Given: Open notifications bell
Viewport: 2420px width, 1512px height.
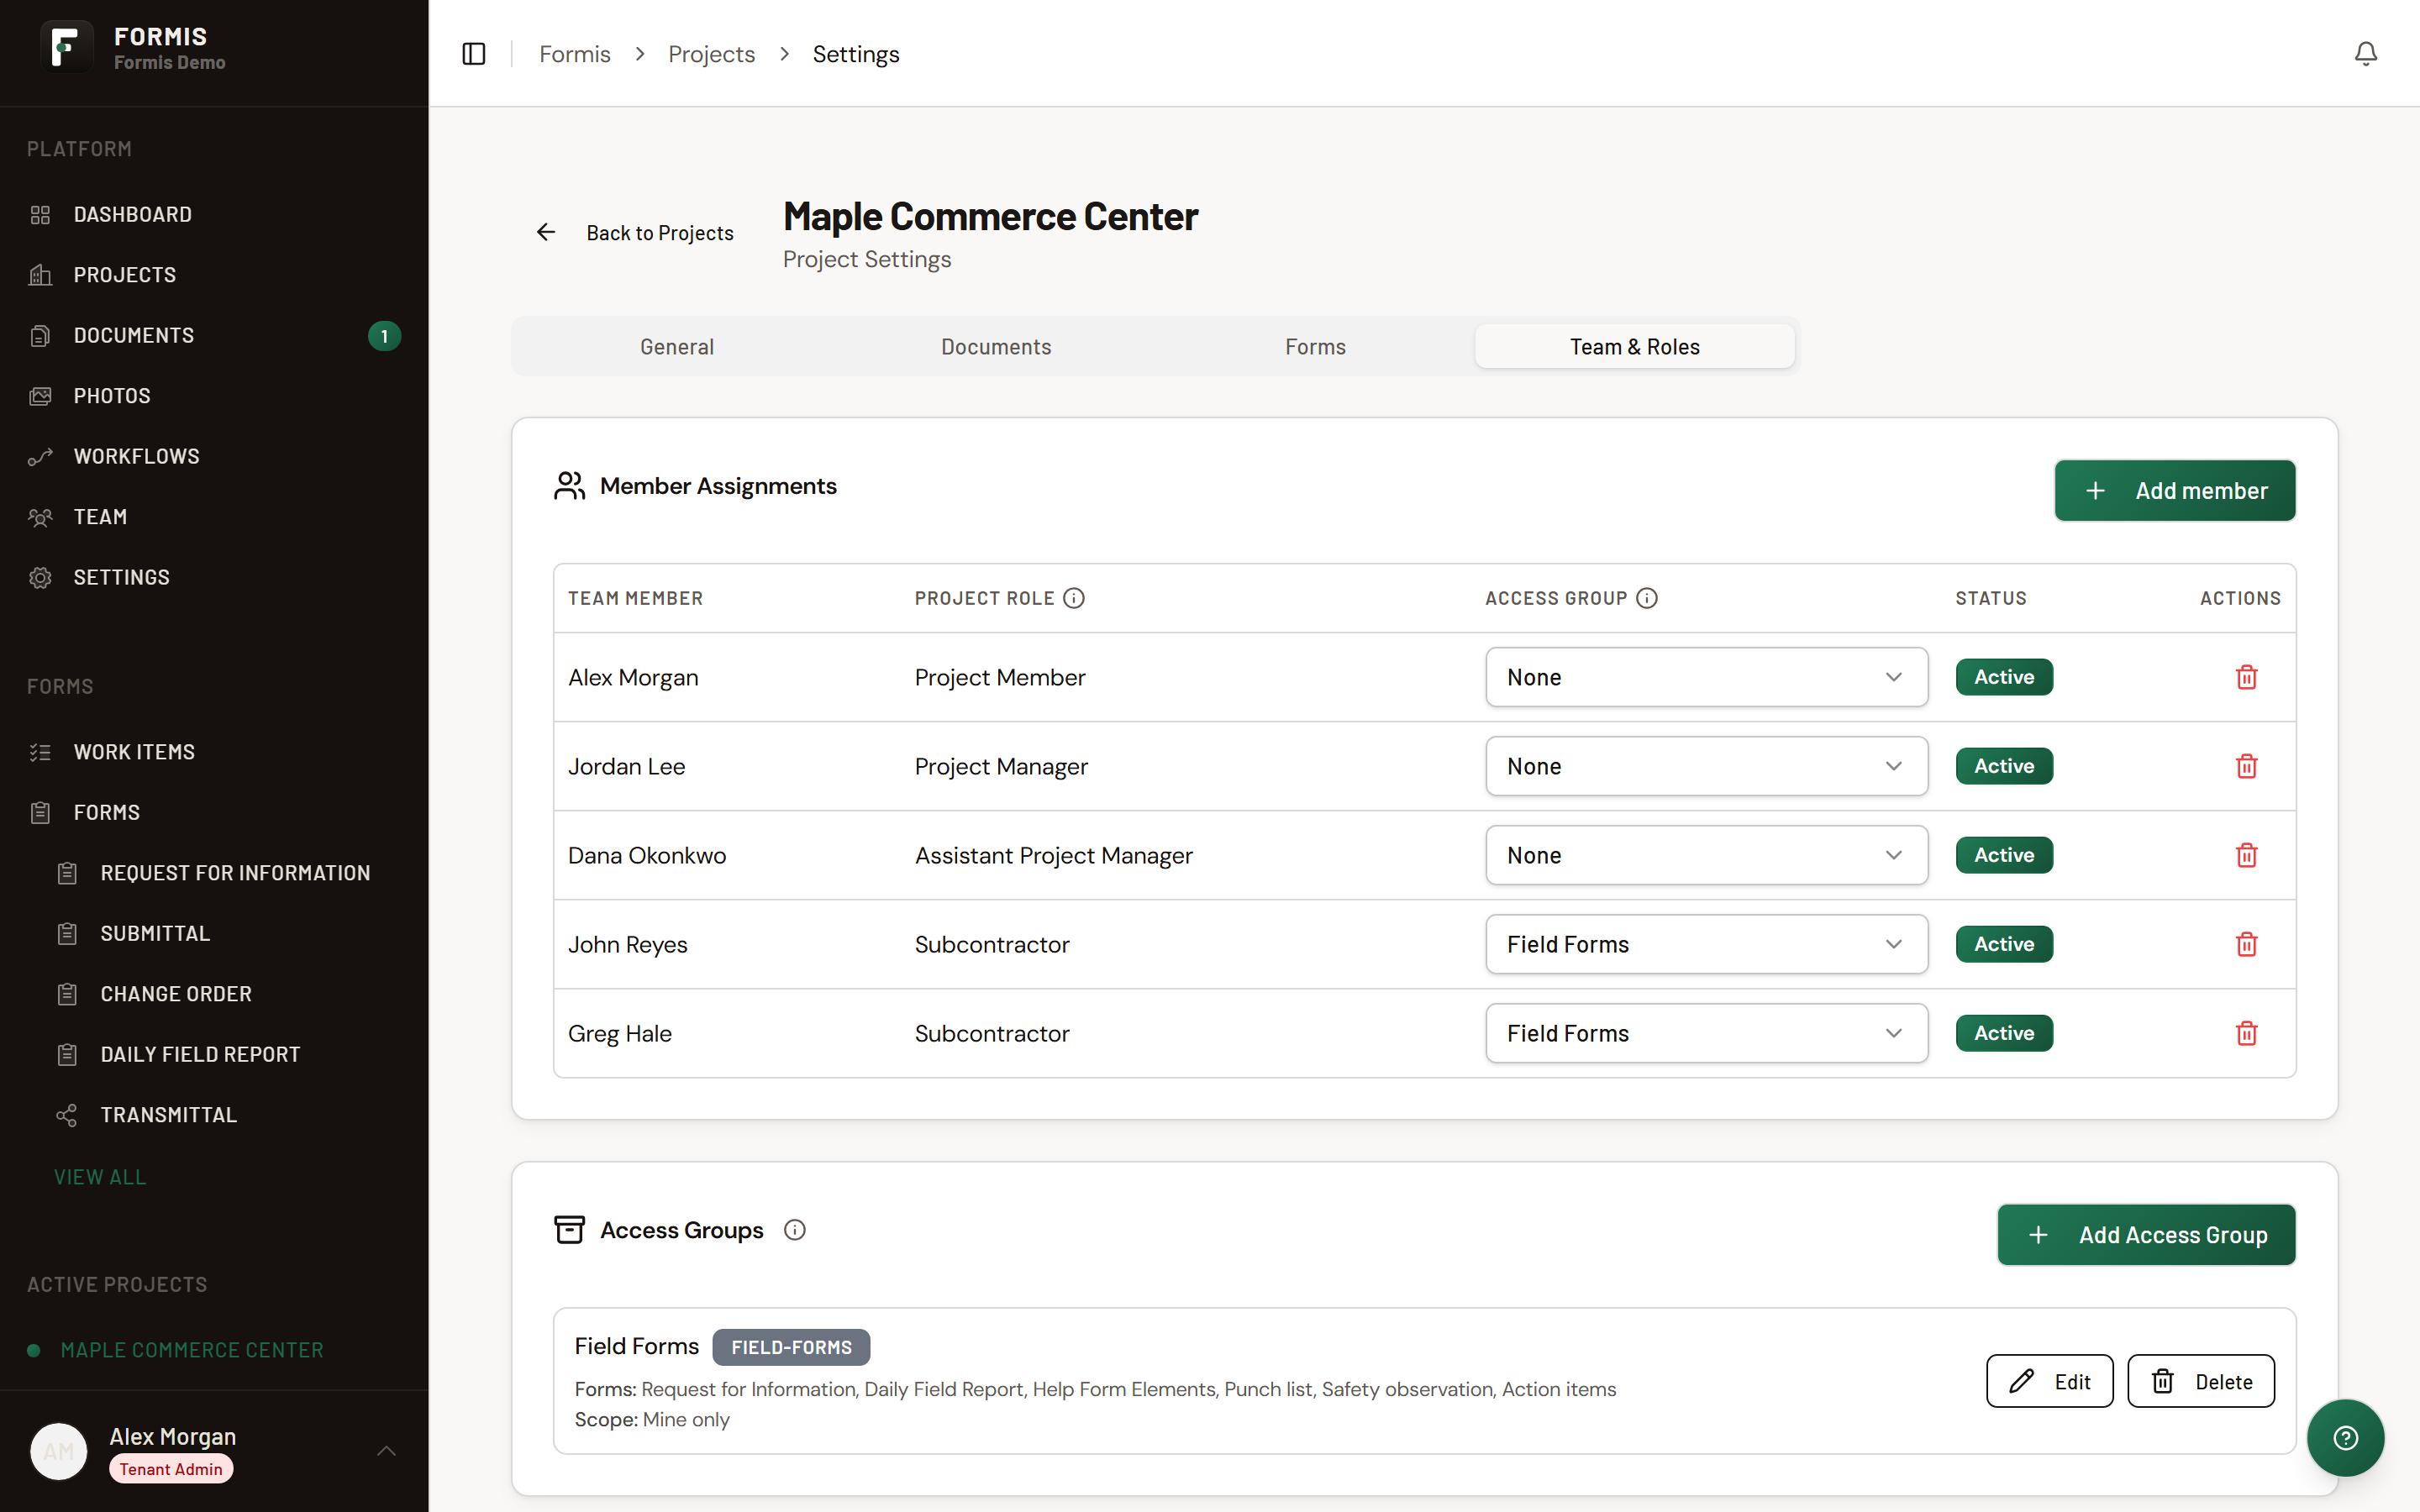Looking at the screenshot, I should [x=2365, y=54].
